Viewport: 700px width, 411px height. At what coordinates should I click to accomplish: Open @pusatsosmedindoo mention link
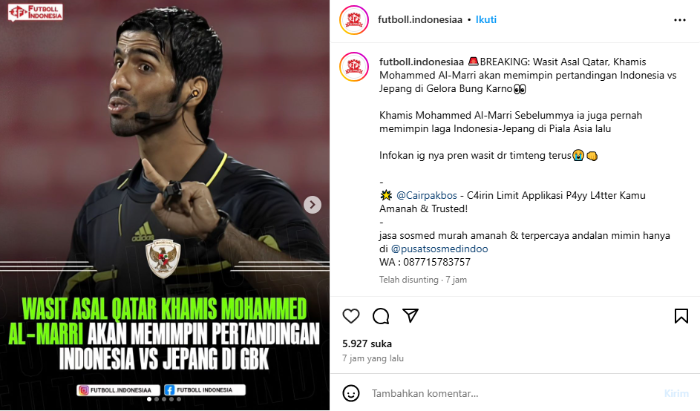(x=439, y=249)
